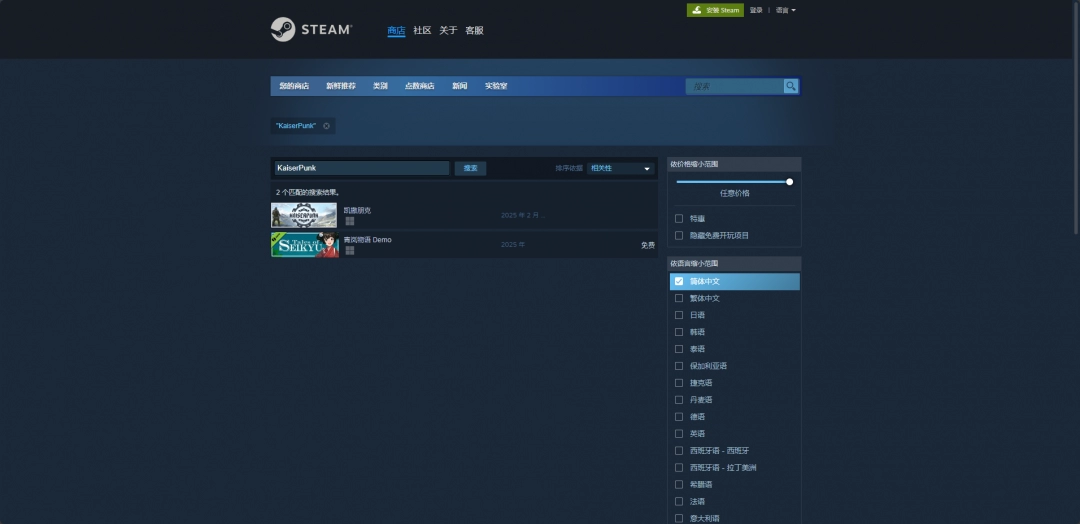Click the KaiserPunk search term input field
Image resolution: width=1080 pixels, height=524 pixels.
pyautogui.click(x=362, y=168)
